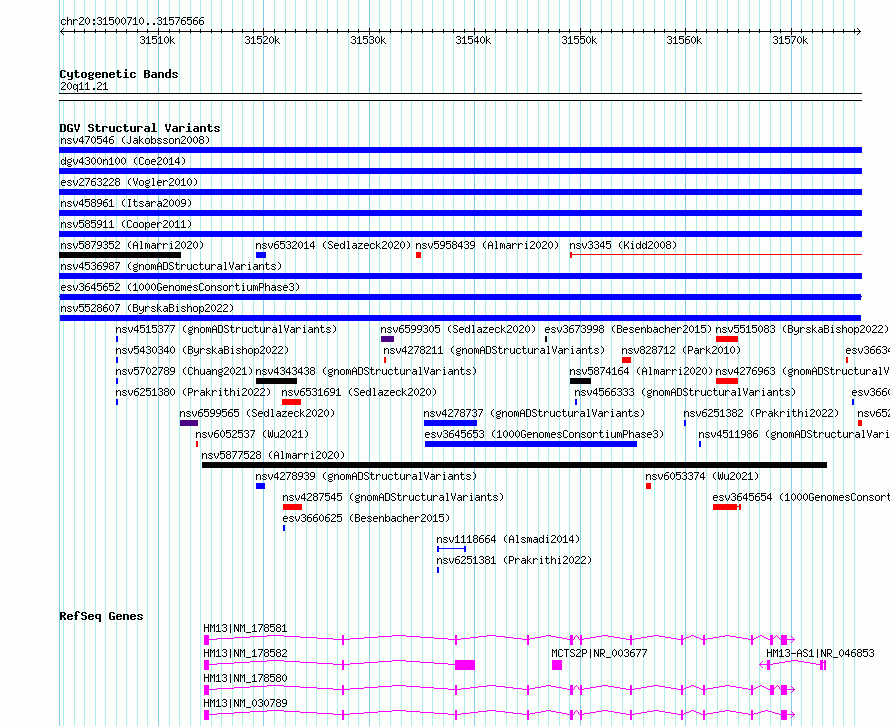Click nsv4566333 gnomAD variant label
The image size is (890, 726).
685,392
